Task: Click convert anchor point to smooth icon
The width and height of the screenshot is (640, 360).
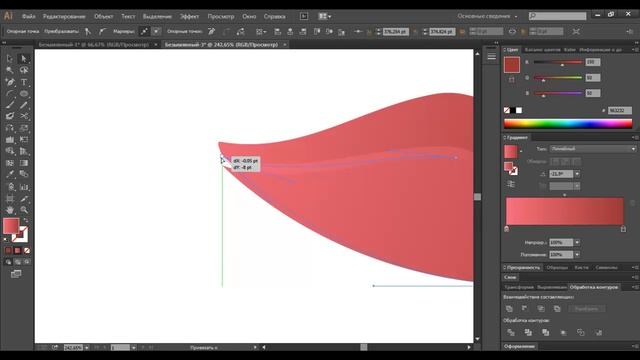Action: tap(102, 31)
